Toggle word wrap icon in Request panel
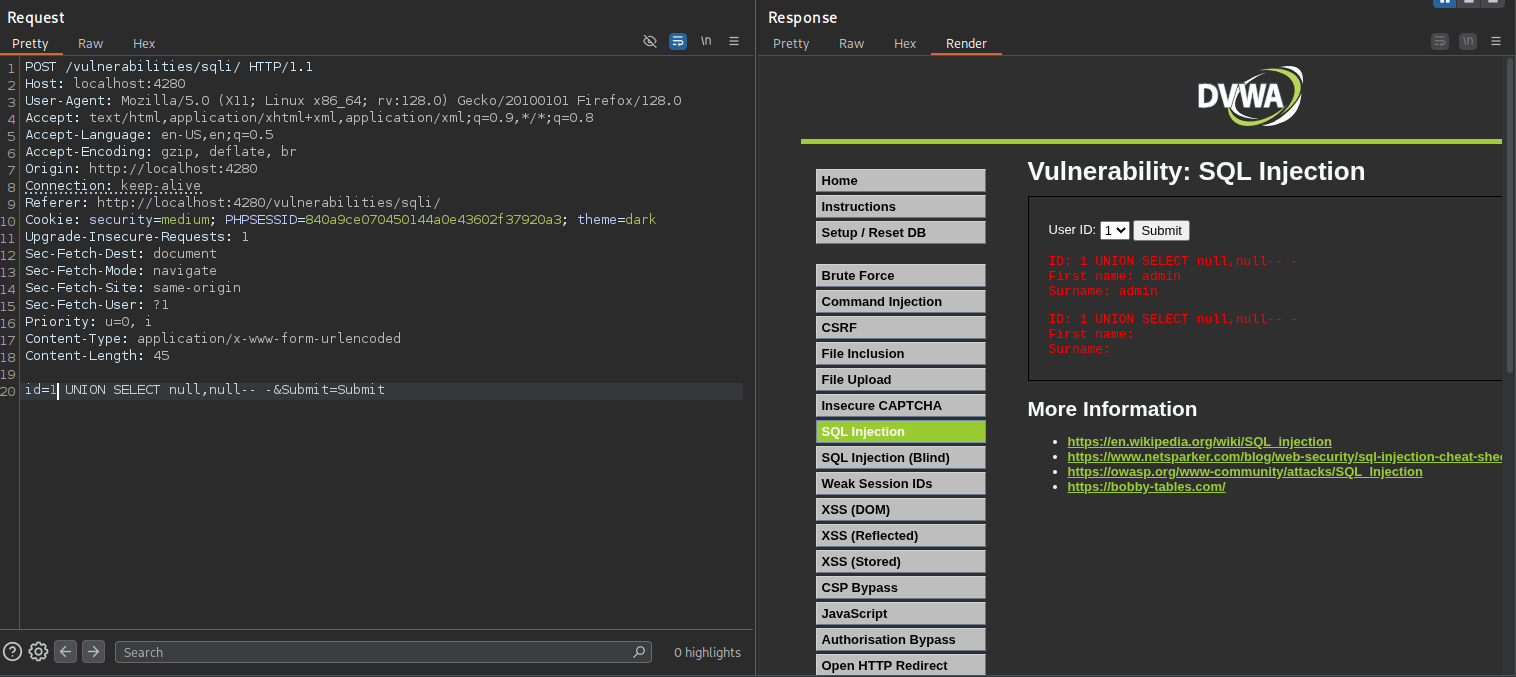The image size is (1516, 677). (678, 41)
